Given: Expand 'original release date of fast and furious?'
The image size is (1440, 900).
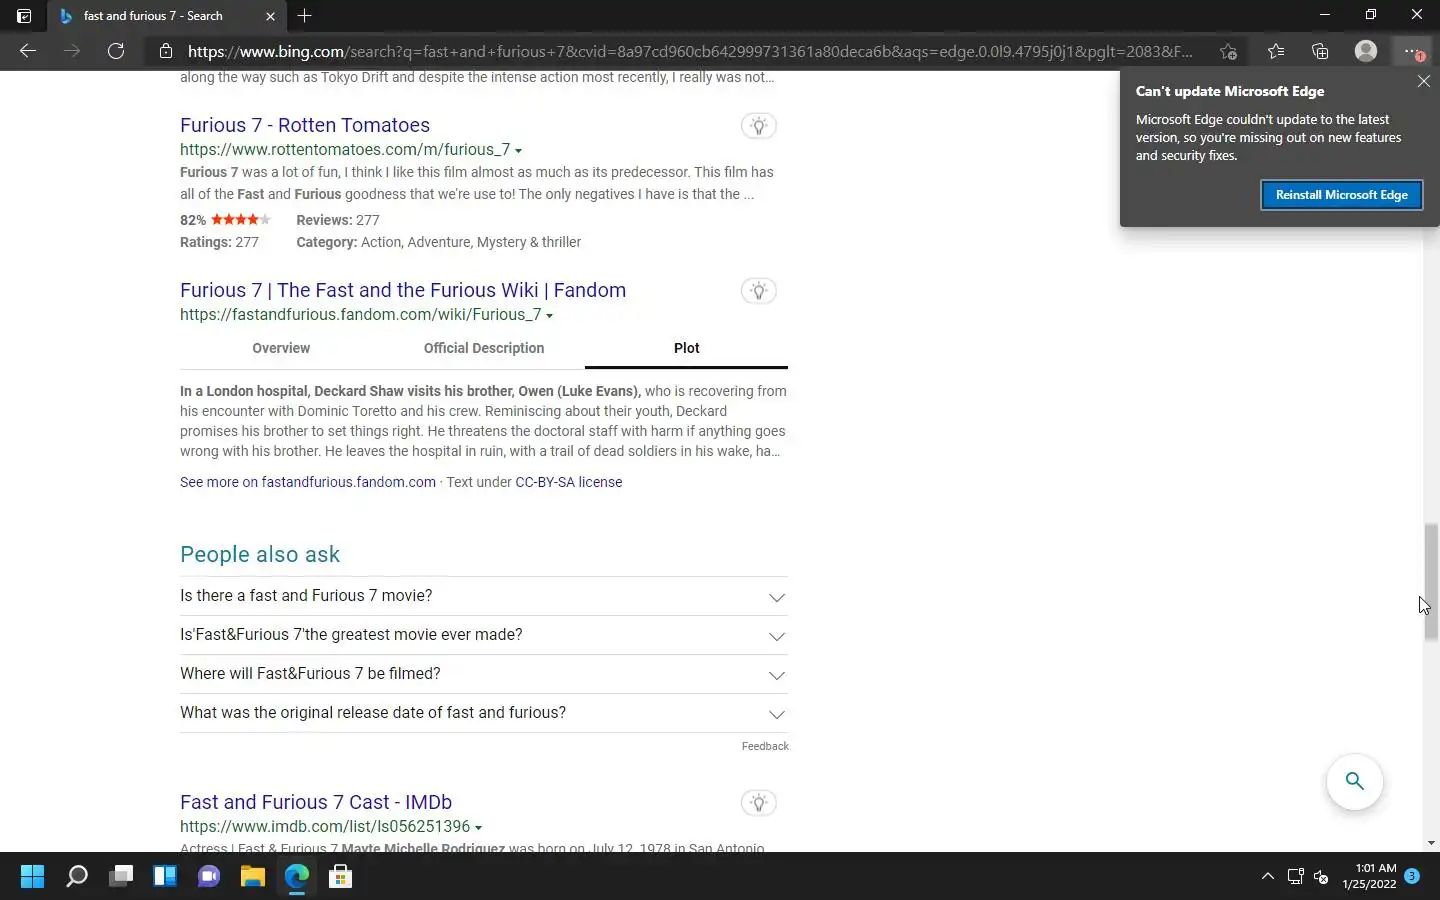Looking at the screenshot, I should coord(484,713).
